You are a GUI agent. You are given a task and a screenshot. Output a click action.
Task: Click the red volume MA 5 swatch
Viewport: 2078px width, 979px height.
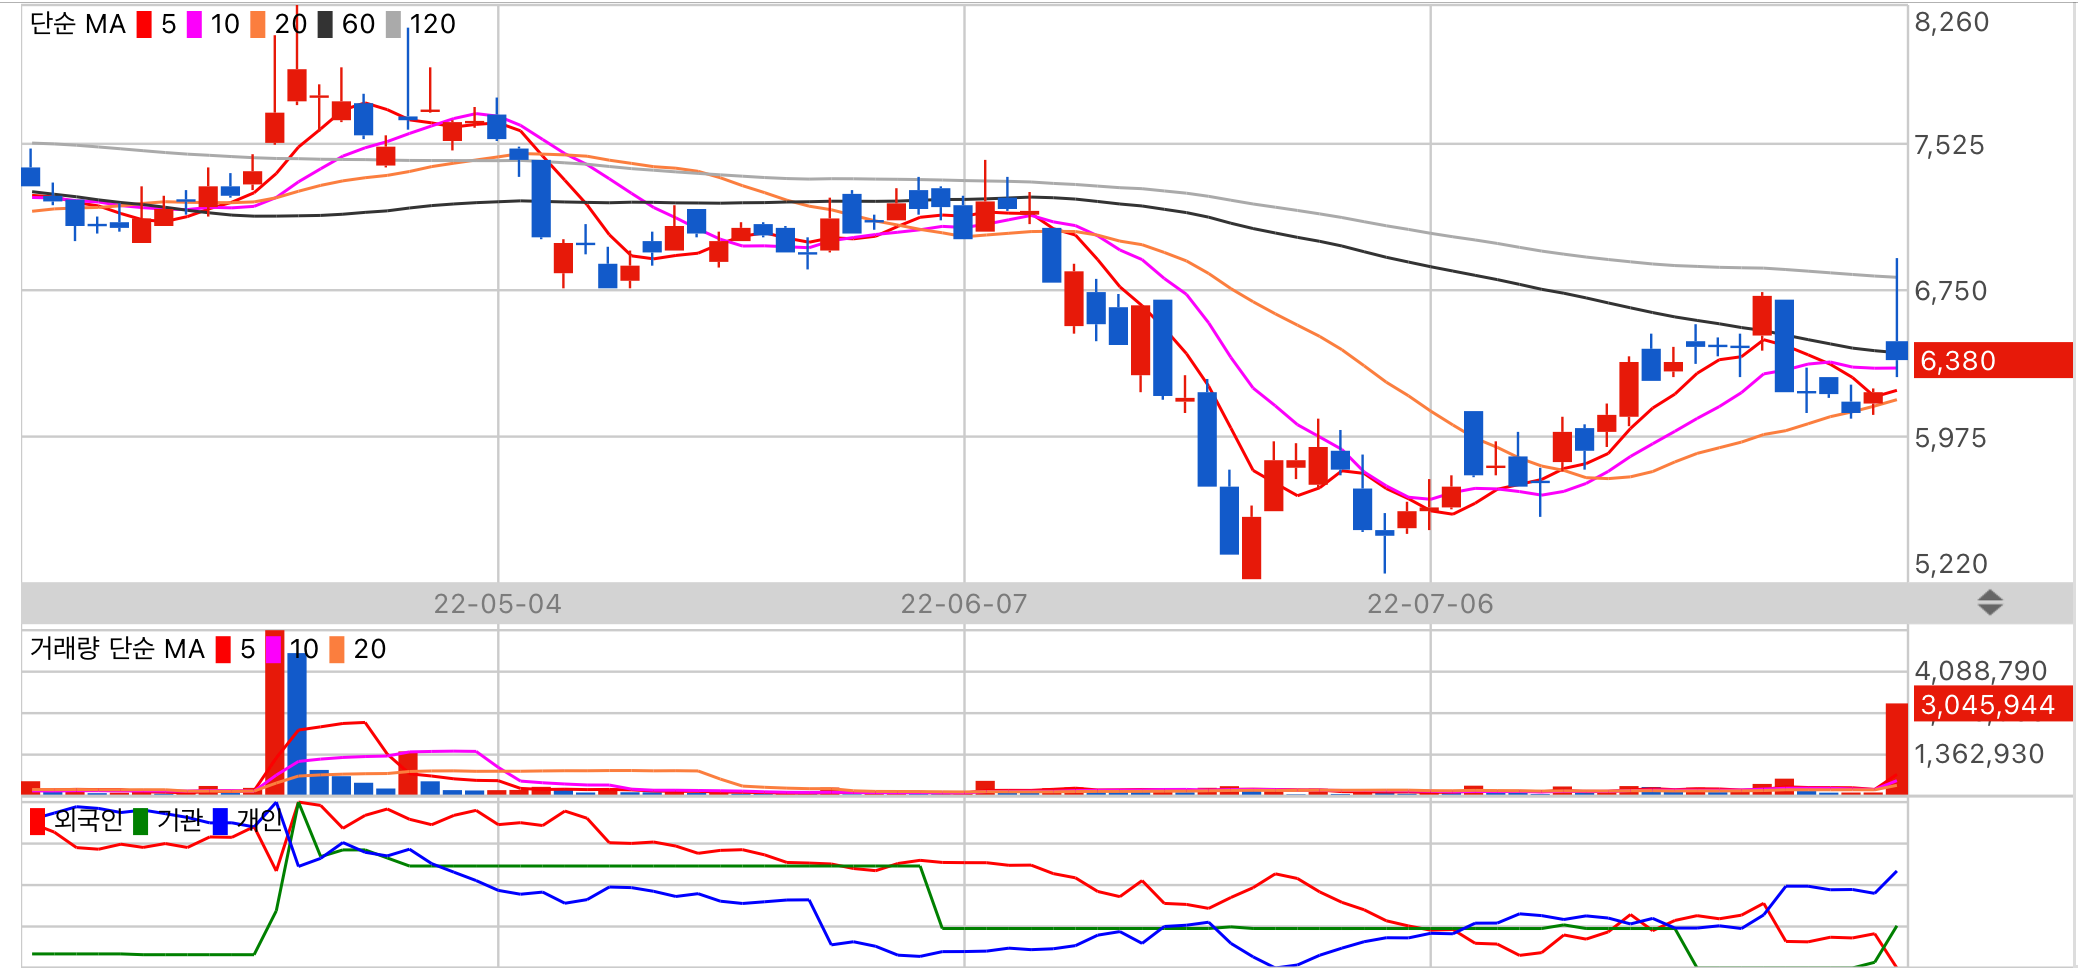223,649
